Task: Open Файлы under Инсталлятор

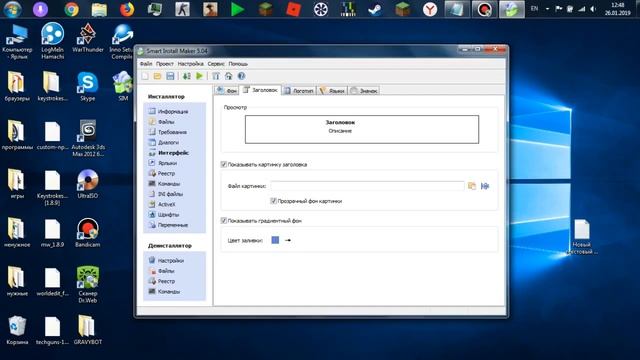Action: pyautogui.click(x=162, y=122)
